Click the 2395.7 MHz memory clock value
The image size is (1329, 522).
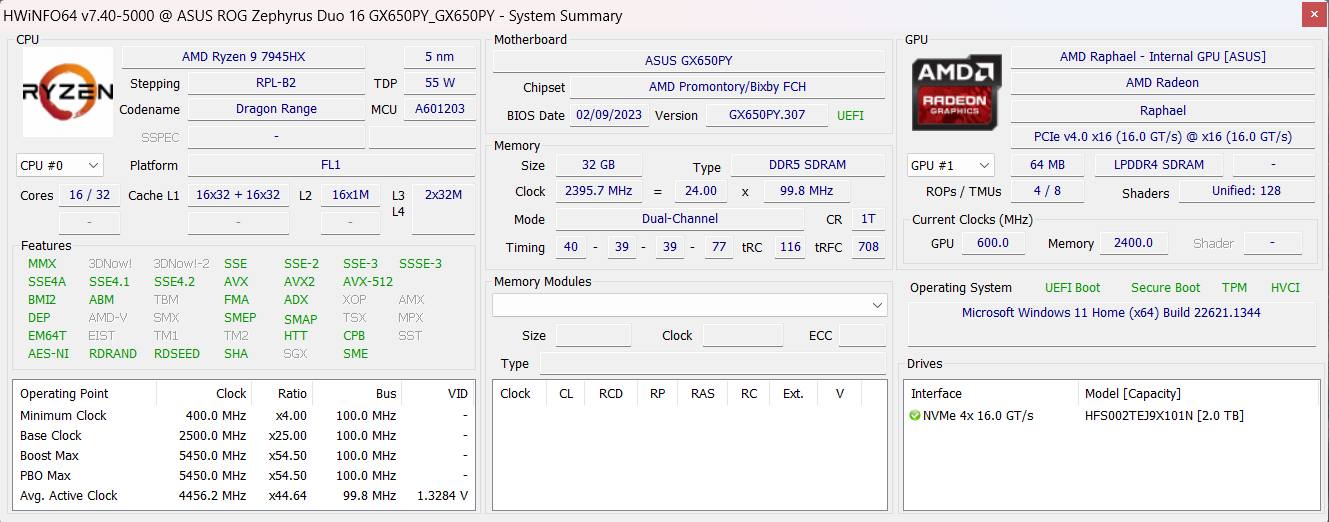[599, 191]
